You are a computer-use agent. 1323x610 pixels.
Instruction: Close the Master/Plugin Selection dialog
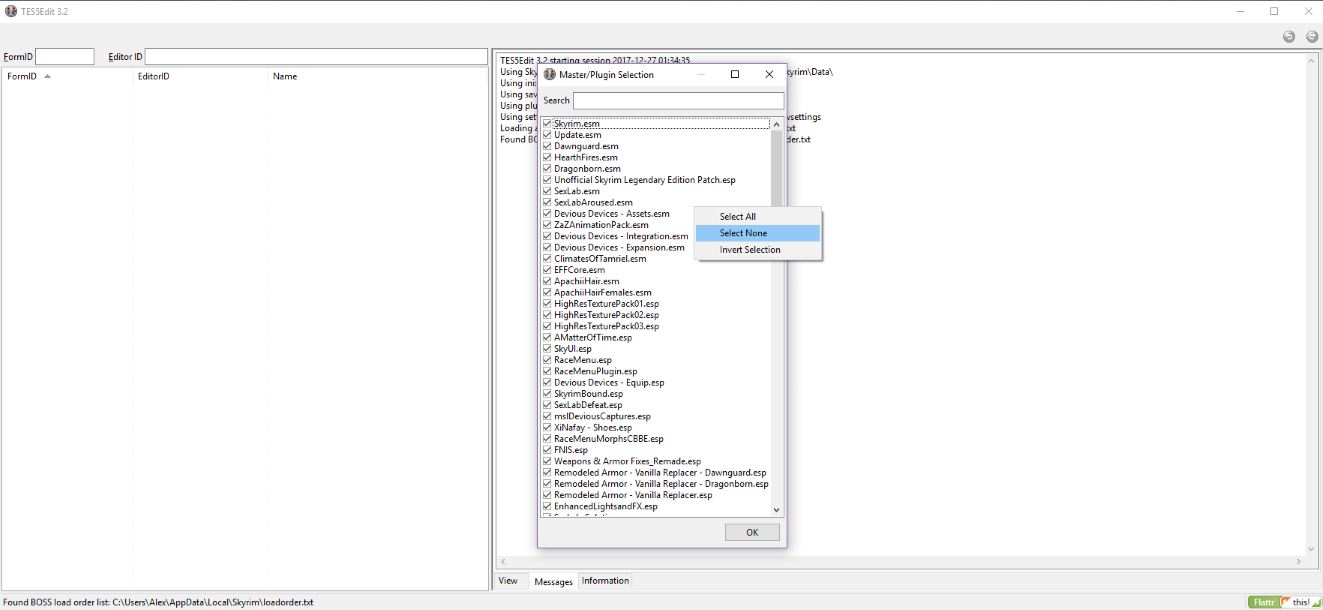(769, 74)
